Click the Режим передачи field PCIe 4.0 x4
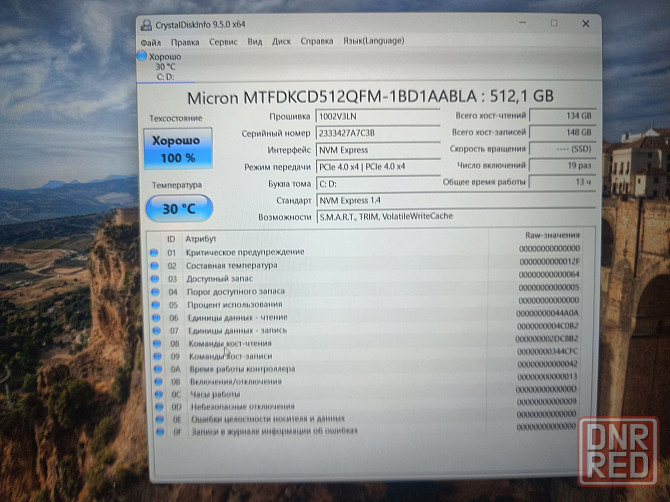Viewport: 670px width, 502px height. click(x=378, y=167)
